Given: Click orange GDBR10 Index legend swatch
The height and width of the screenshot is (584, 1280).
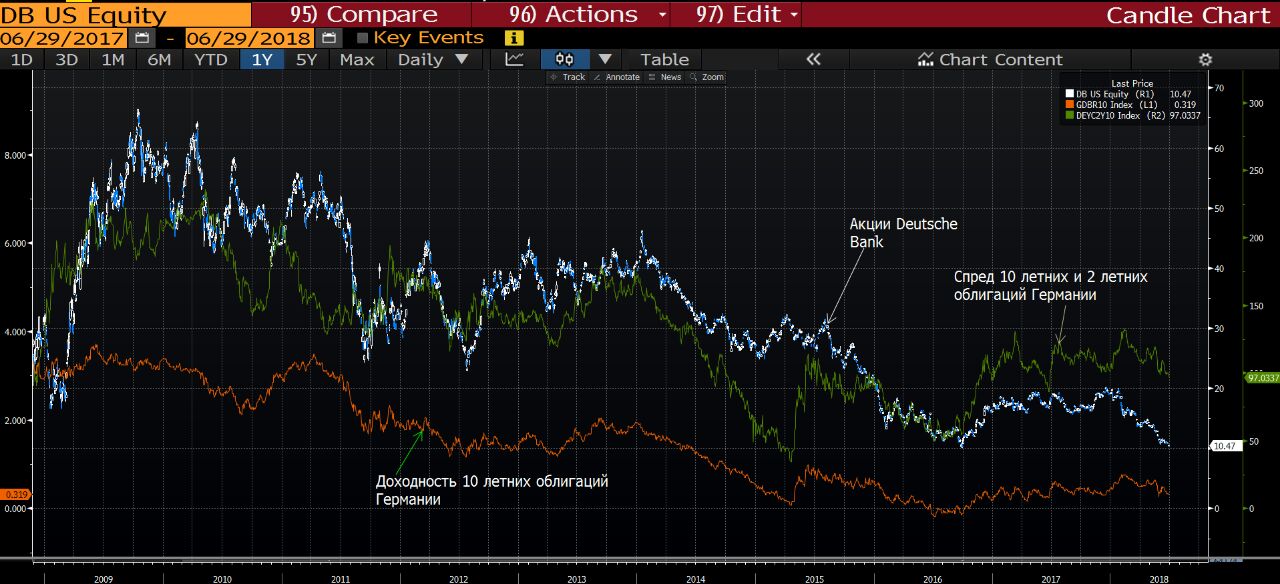Looking at the screenshot, I should (x=1069, y=104).
